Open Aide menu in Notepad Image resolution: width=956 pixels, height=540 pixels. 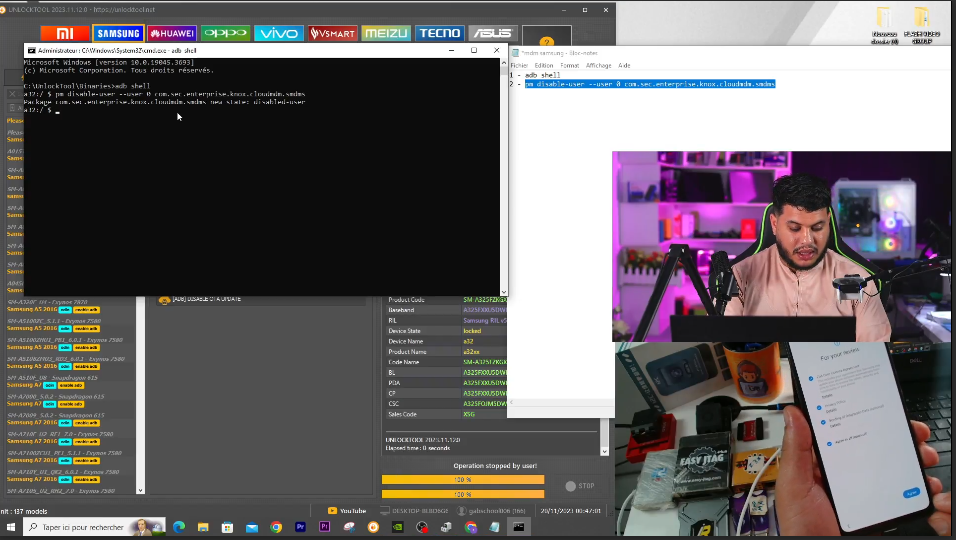coord(624,65)
